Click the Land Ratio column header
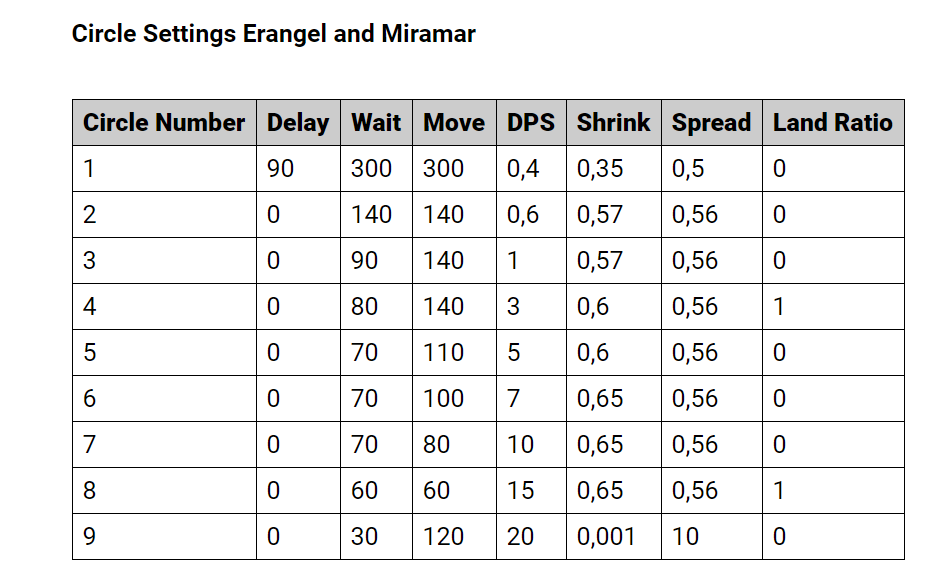The image size is (930, 575). click(833, 123)
